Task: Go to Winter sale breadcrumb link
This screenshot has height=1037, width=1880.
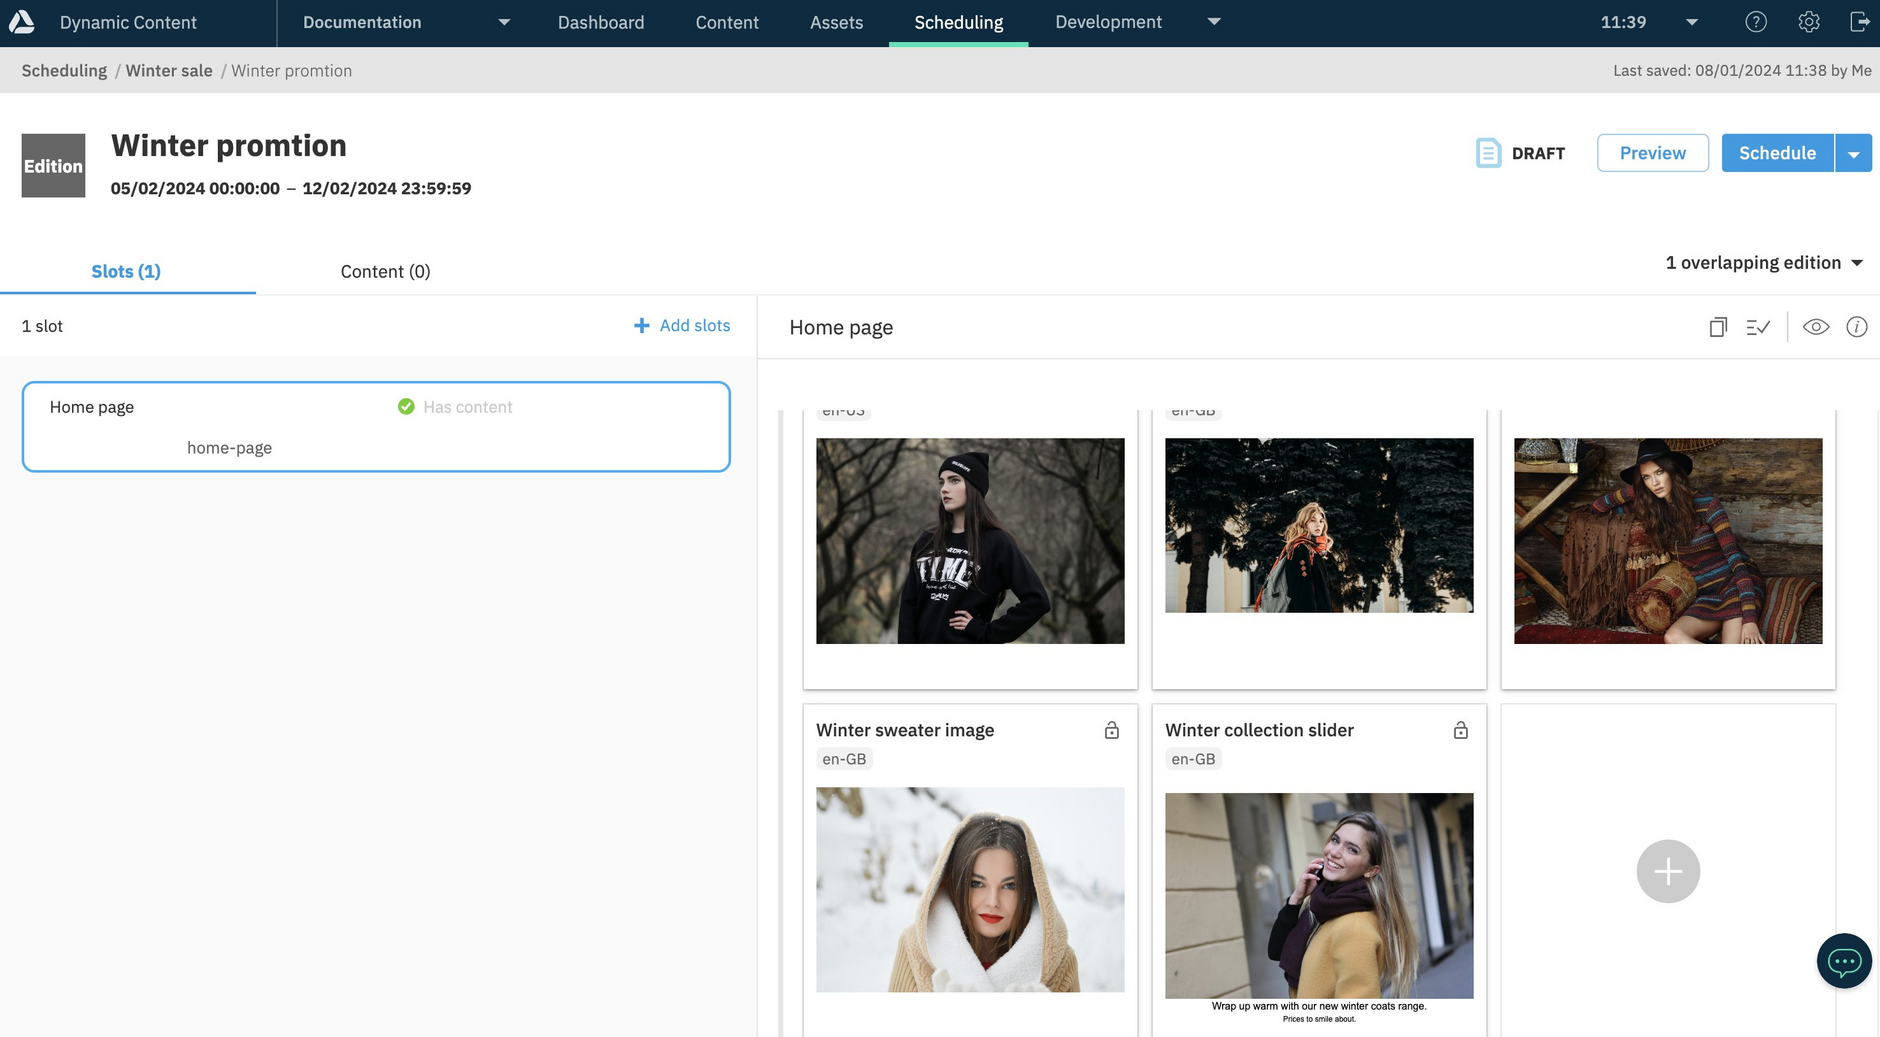Action: pyautogui.click(x=169, y=71)
